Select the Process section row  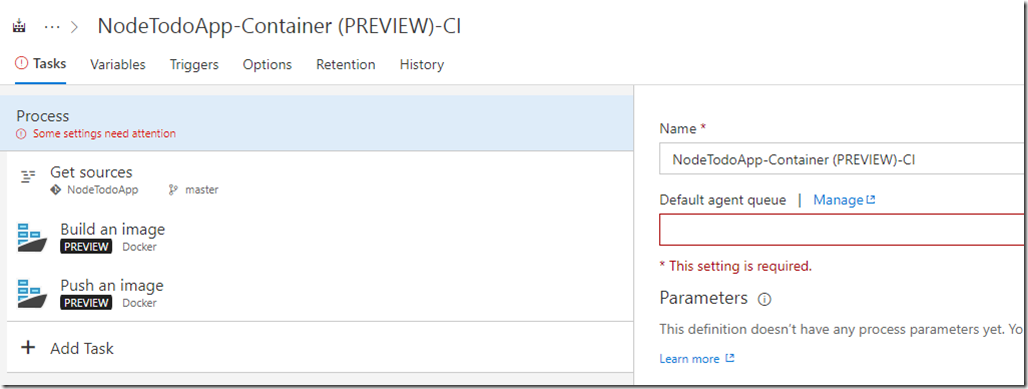[317, 123]
